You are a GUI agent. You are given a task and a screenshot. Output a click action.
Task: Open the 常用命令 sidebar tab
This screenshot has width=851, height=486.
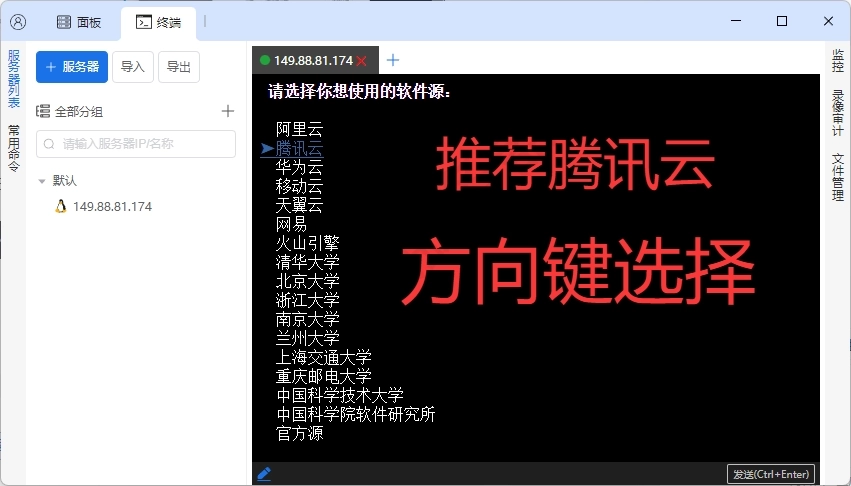pyautogui.click(x=14, y=148)
